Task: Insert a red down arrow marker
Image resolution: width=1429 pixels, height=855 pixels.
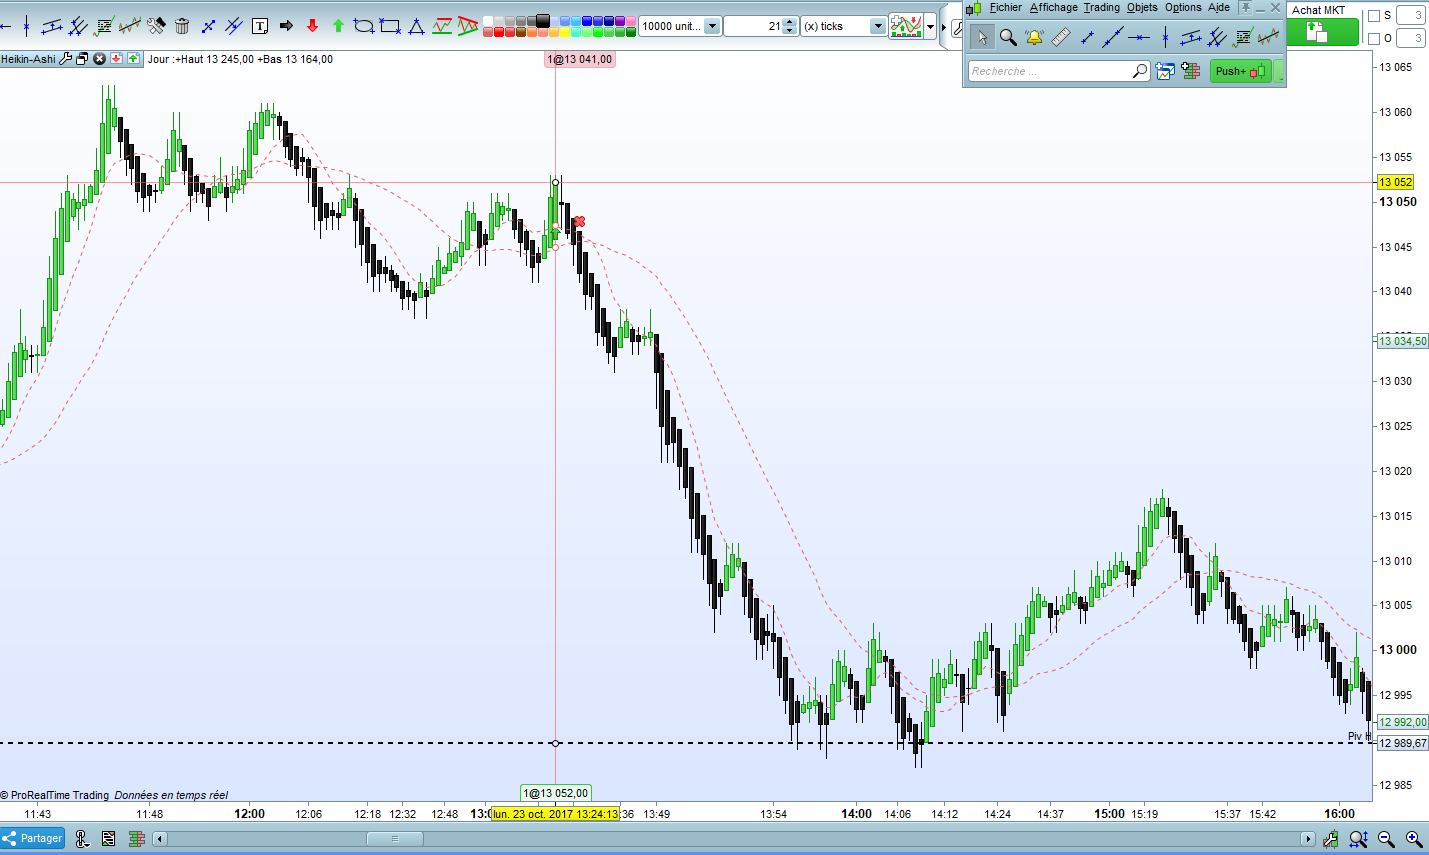Action: coord(312,26)
